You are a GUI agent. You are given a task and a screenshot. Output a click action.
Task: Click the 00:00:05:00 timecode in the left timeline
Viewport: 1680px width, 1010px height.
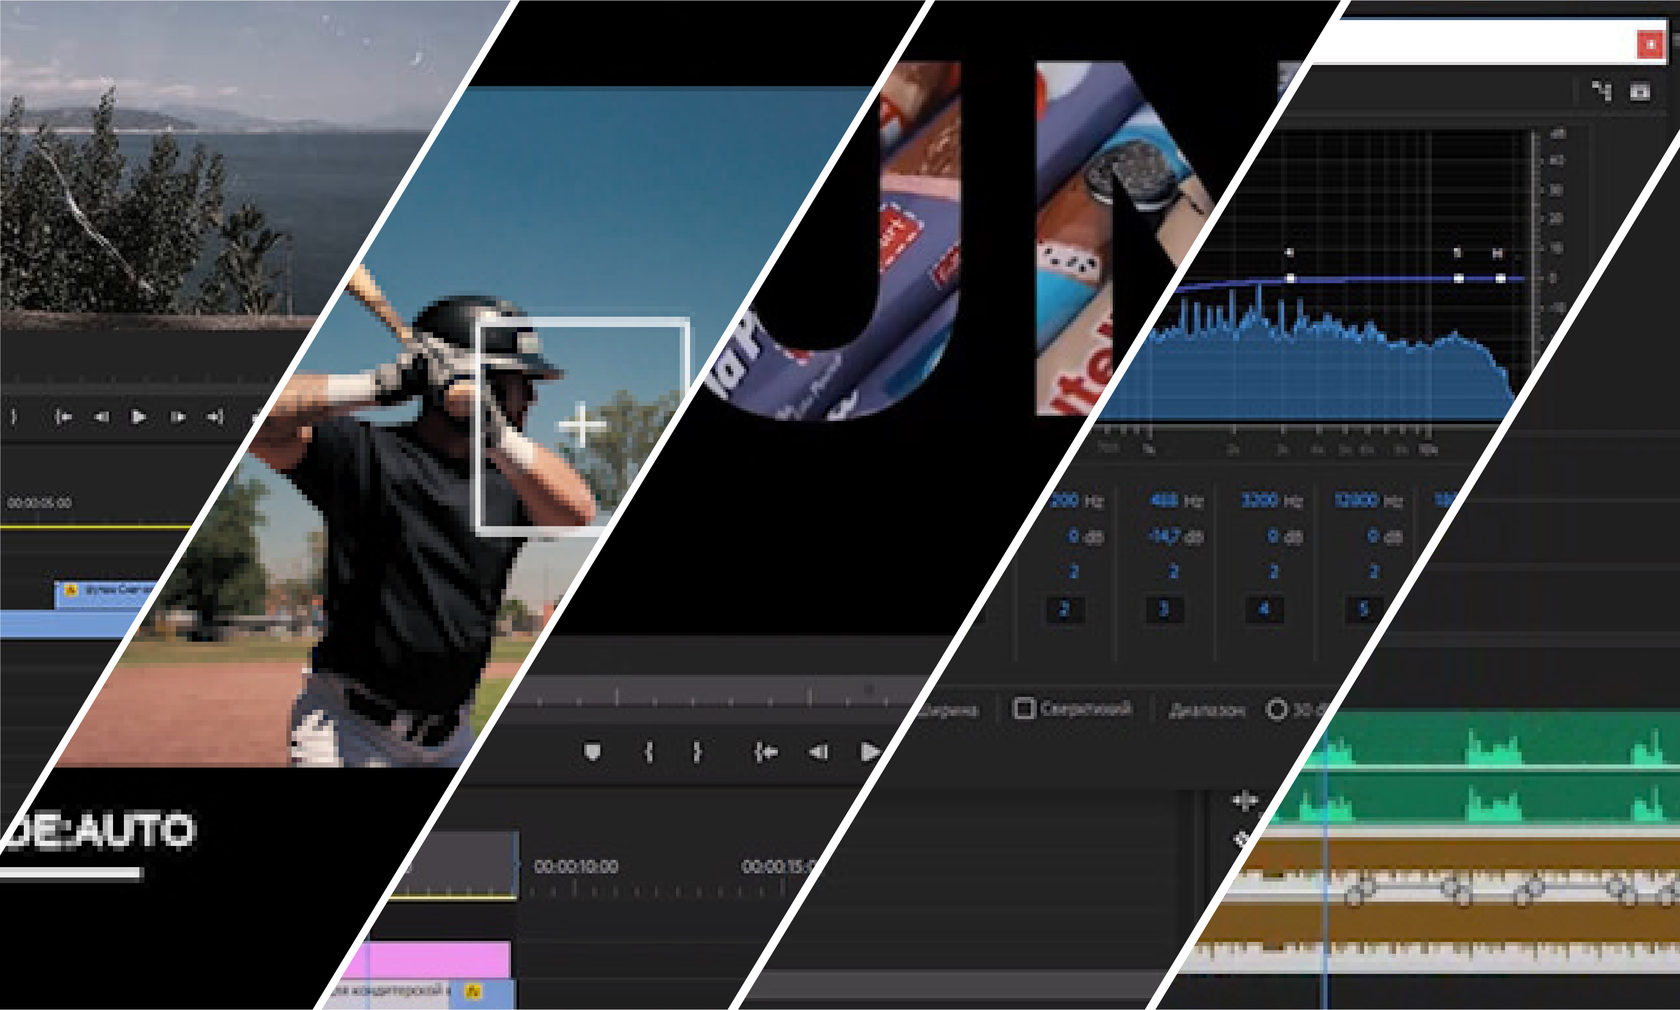(39, 503)
